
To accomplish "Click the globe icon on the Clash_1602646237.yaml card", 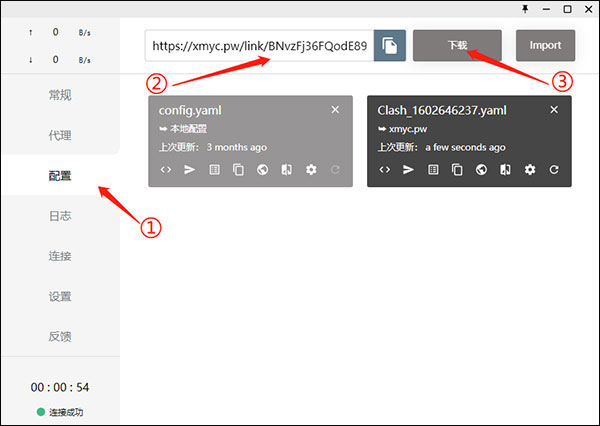I will pyautogui.click(x=481, y=170).
